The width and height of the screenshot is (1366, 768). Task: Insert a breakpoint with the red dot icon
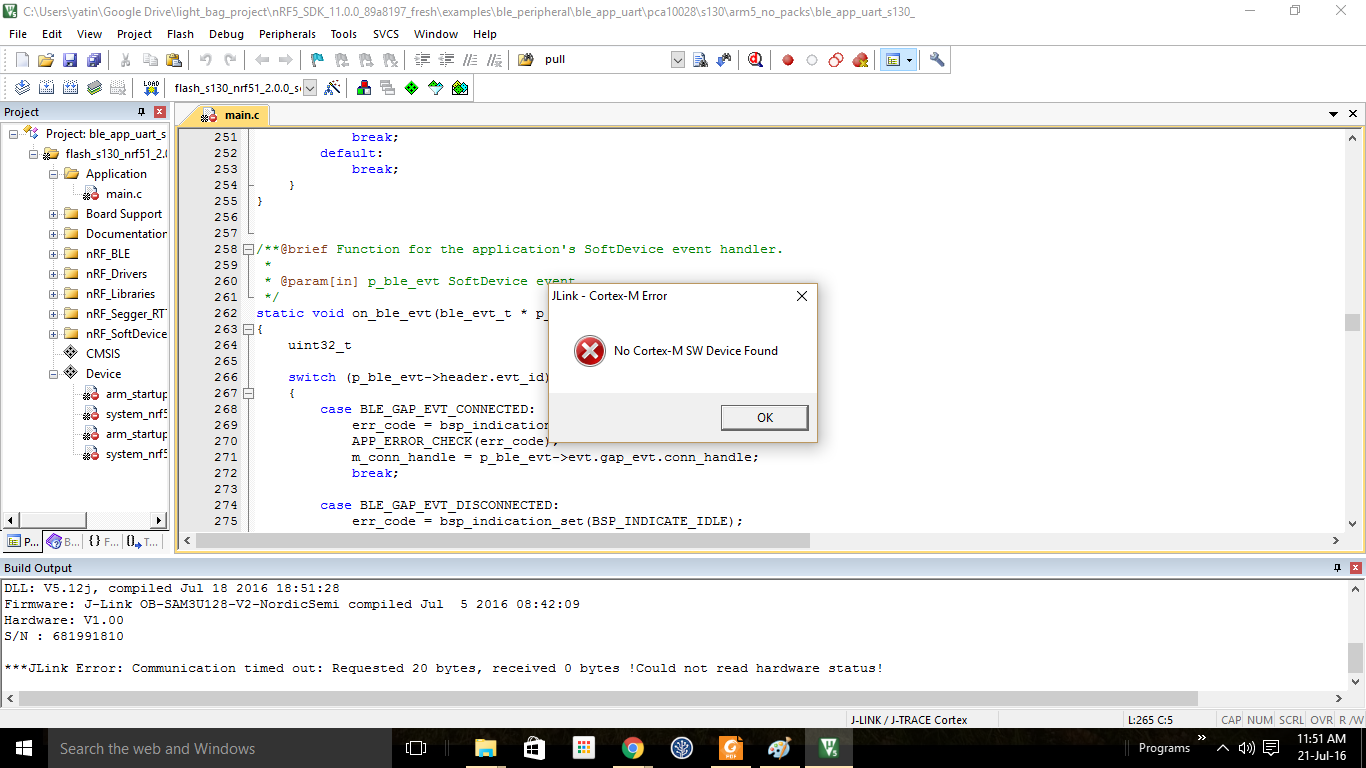pyautogui.click(x=788, y=60)
